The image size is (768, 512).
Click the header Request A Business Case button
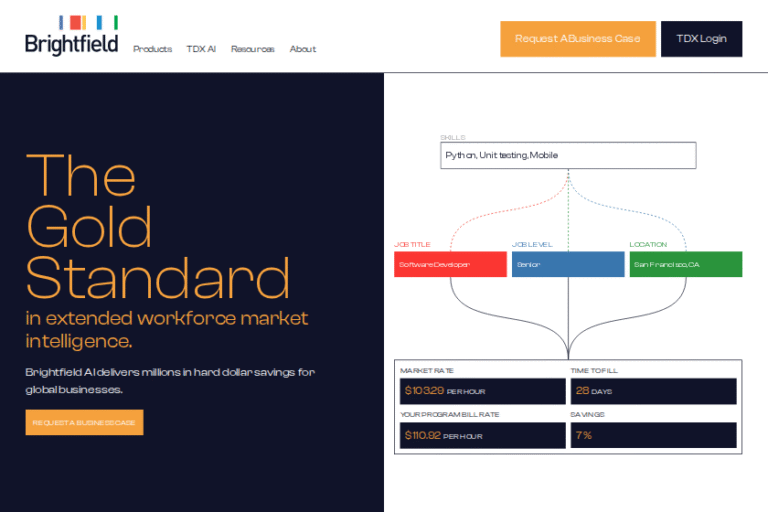[577, 39]
